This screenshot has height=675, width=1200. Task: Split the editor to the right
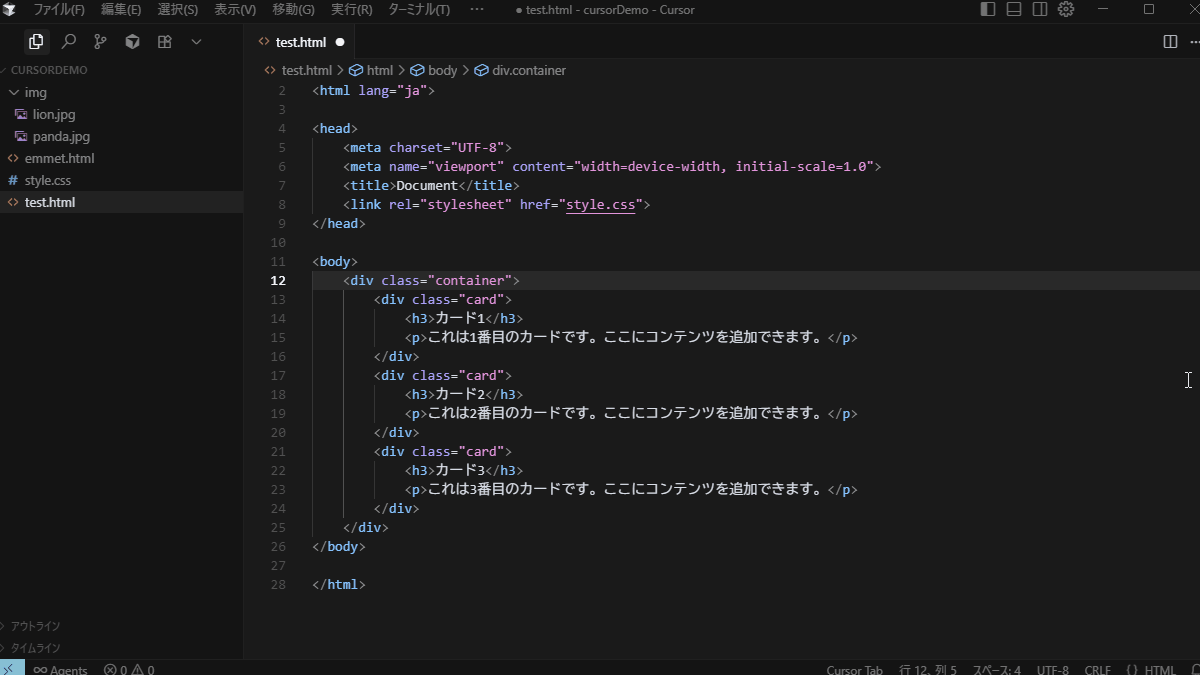(x=1170, y=42)
